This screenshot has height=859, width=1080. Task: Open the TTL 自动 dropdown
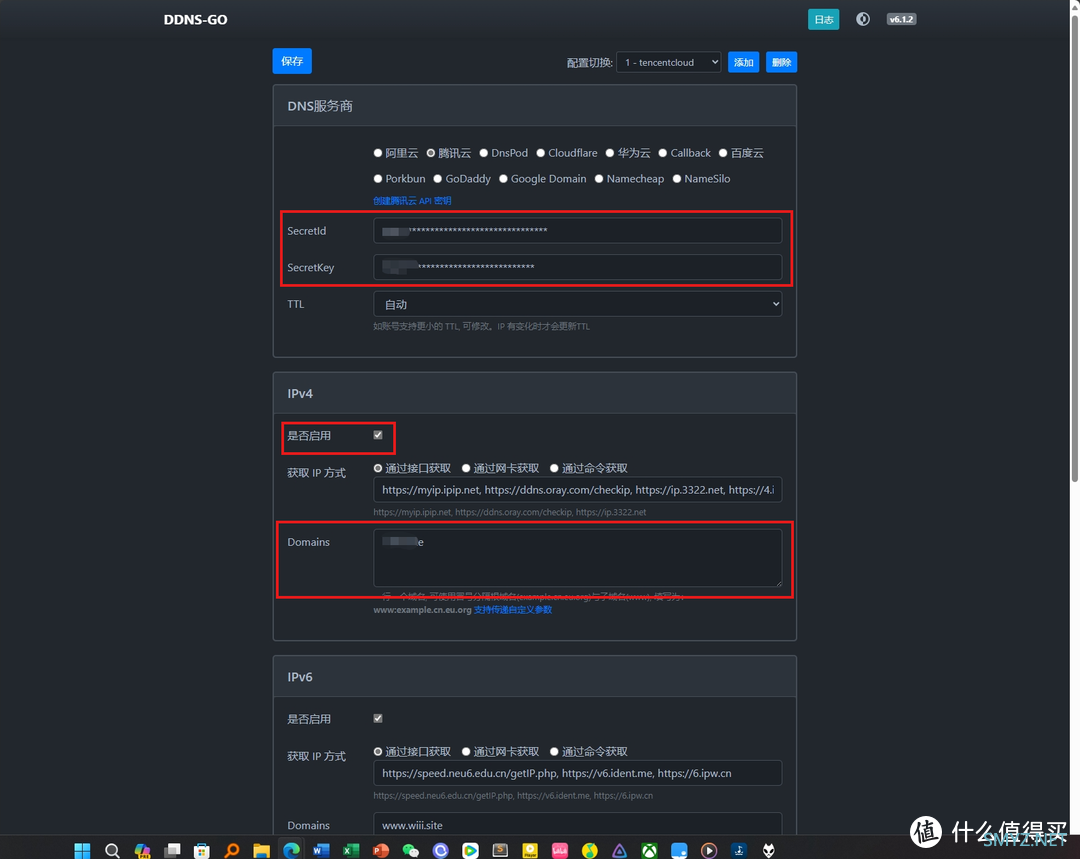click(x=577, y=304)
